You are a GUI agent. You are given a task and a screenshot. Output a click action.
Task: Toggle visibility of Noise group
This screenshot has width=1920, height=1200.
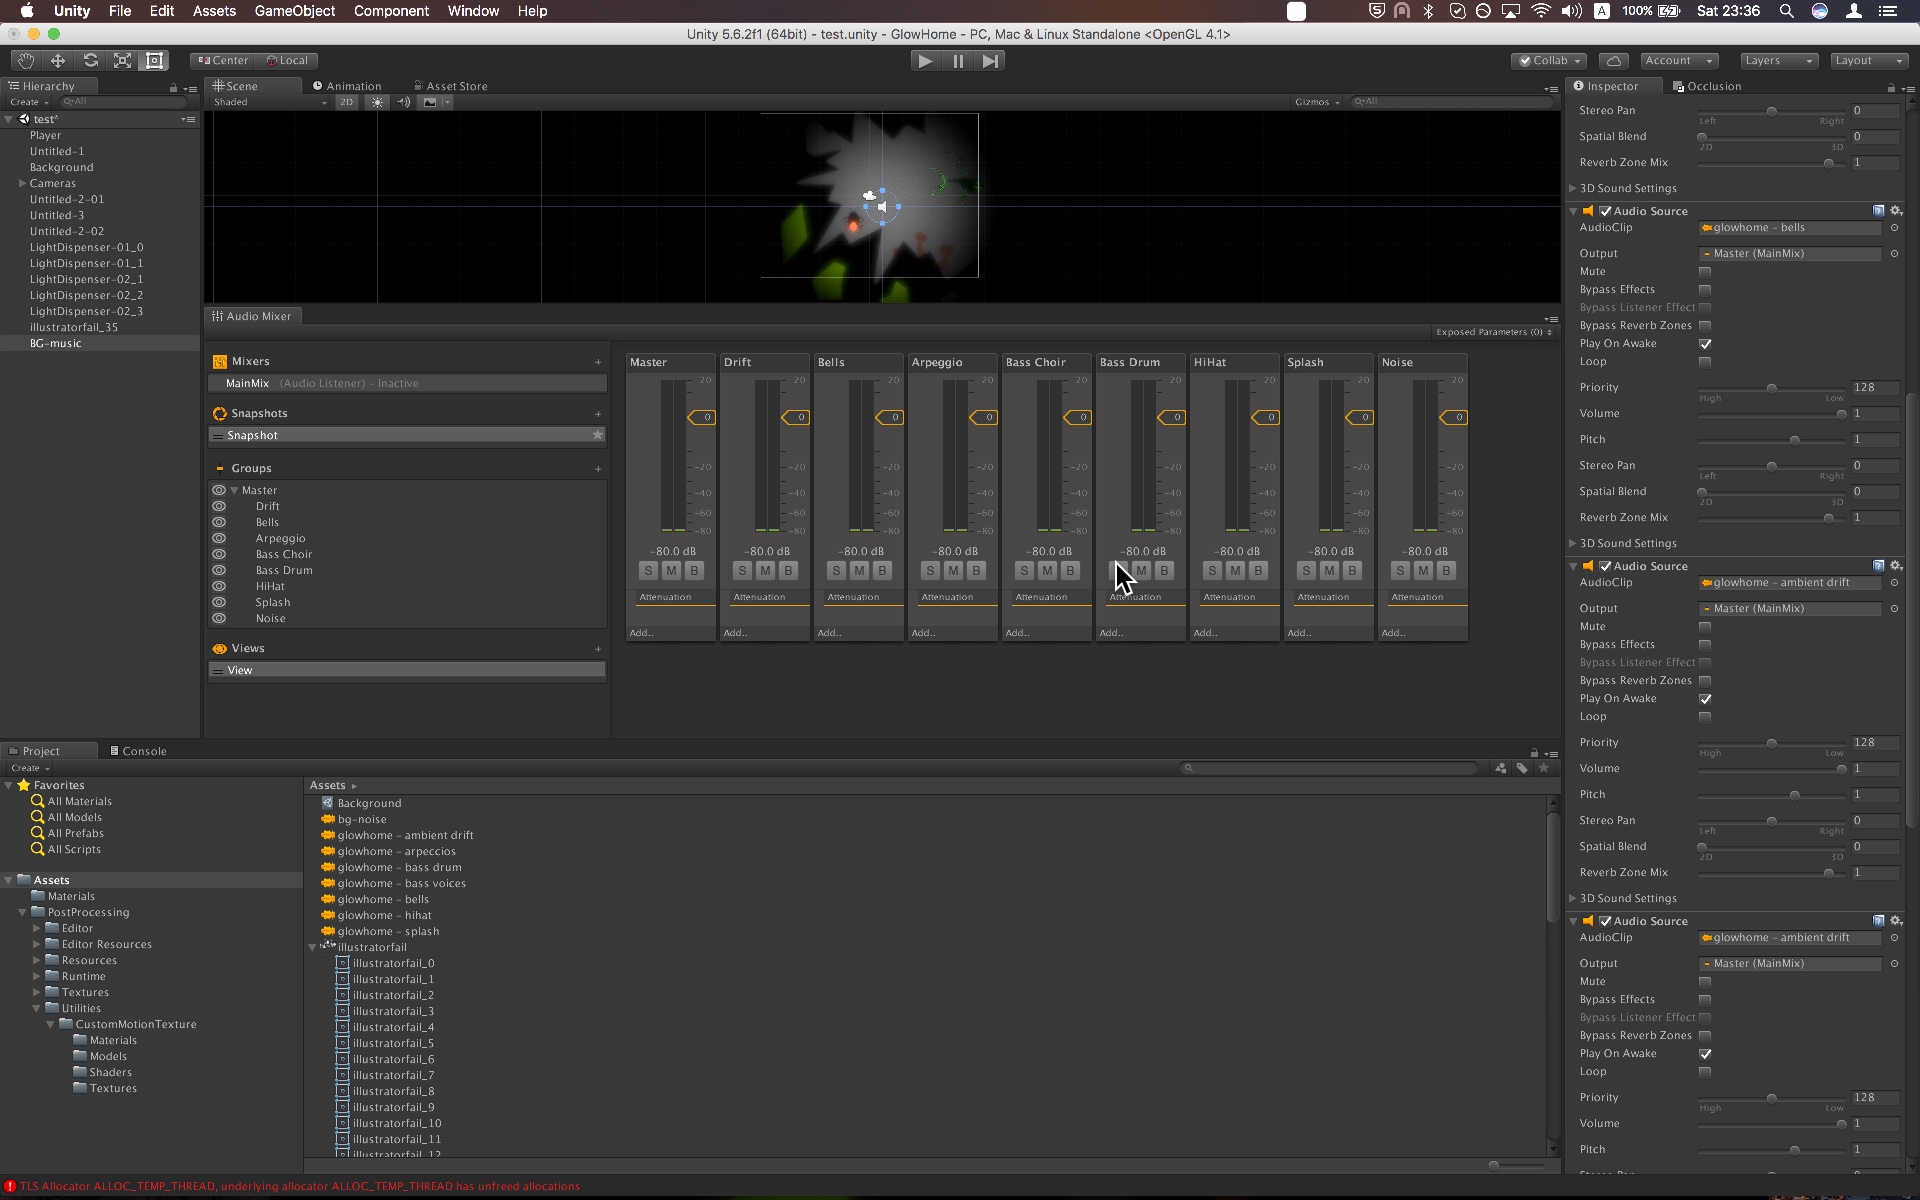[x=219, y=619]
